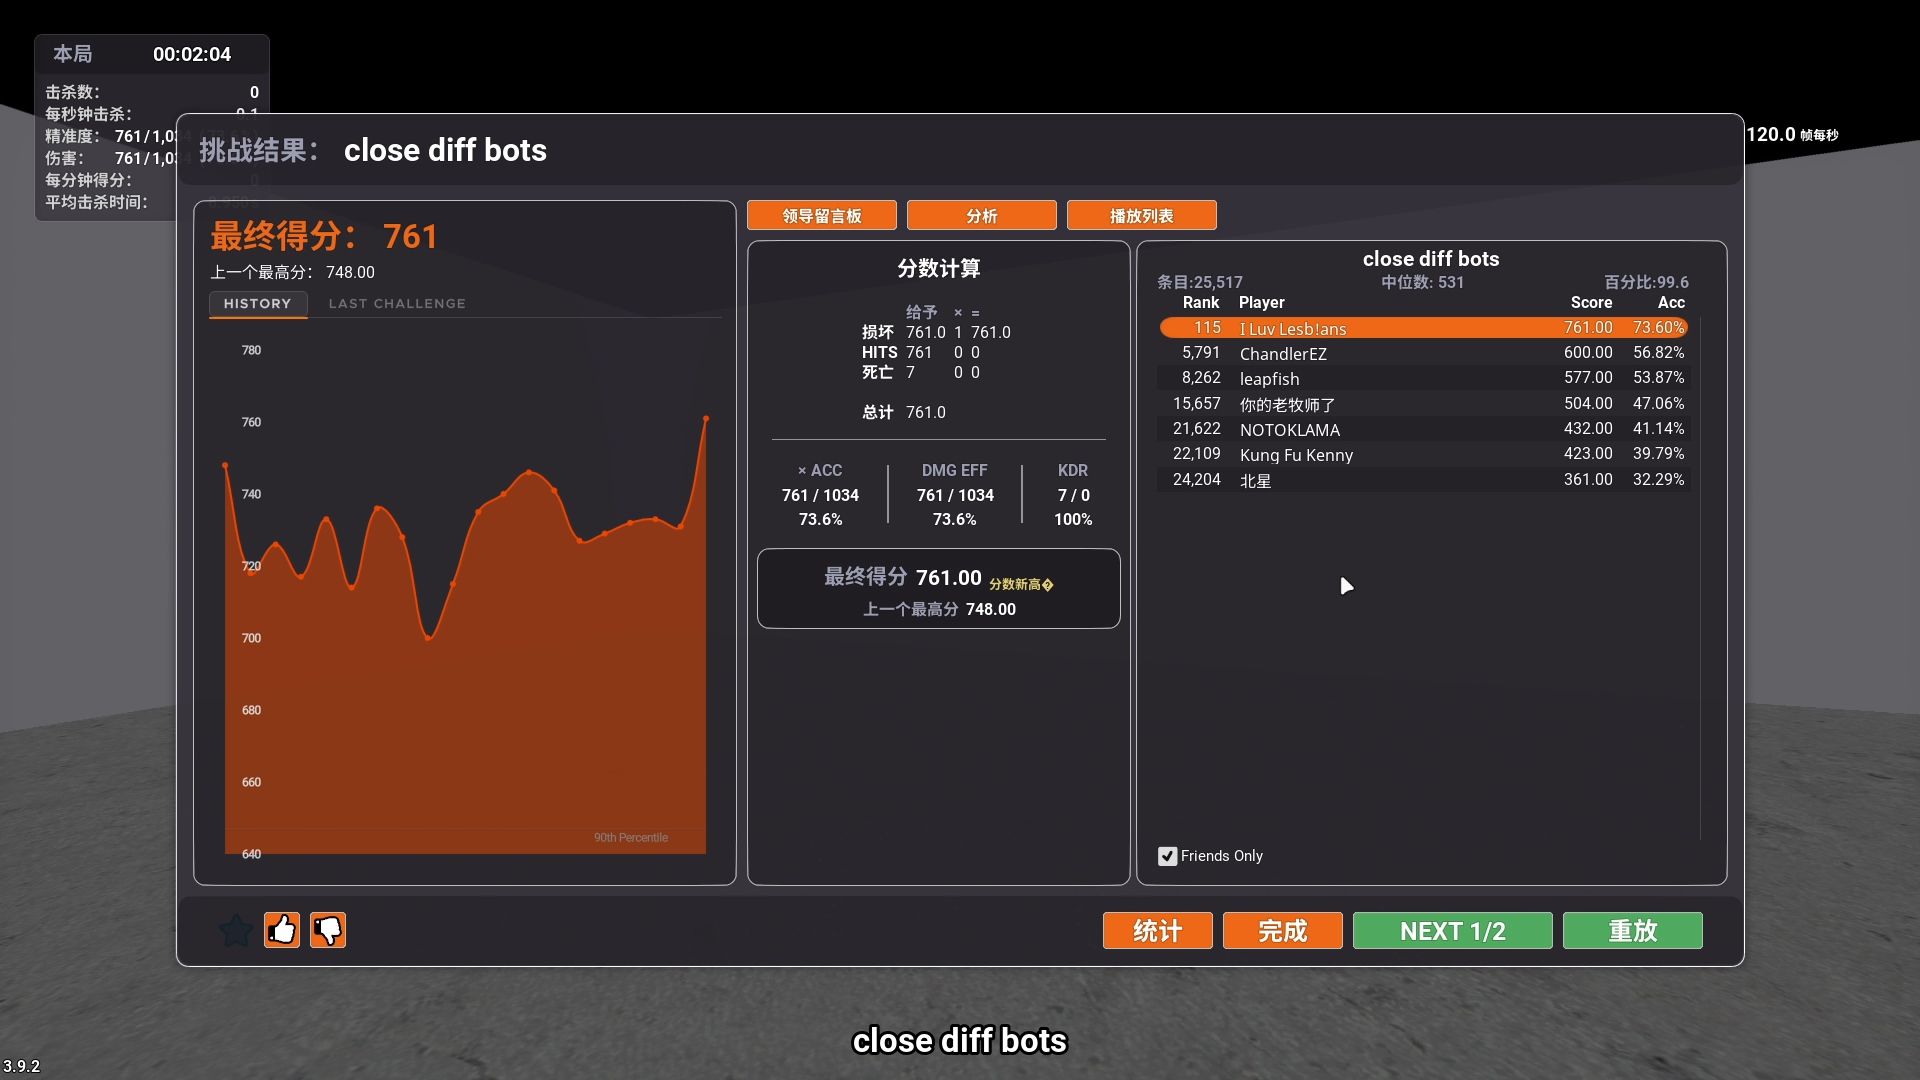The width and height of the screenshot is (1920, 1080).
Task: Click the × ACC 761 / 1034 stat
Action: coord(820,494)
